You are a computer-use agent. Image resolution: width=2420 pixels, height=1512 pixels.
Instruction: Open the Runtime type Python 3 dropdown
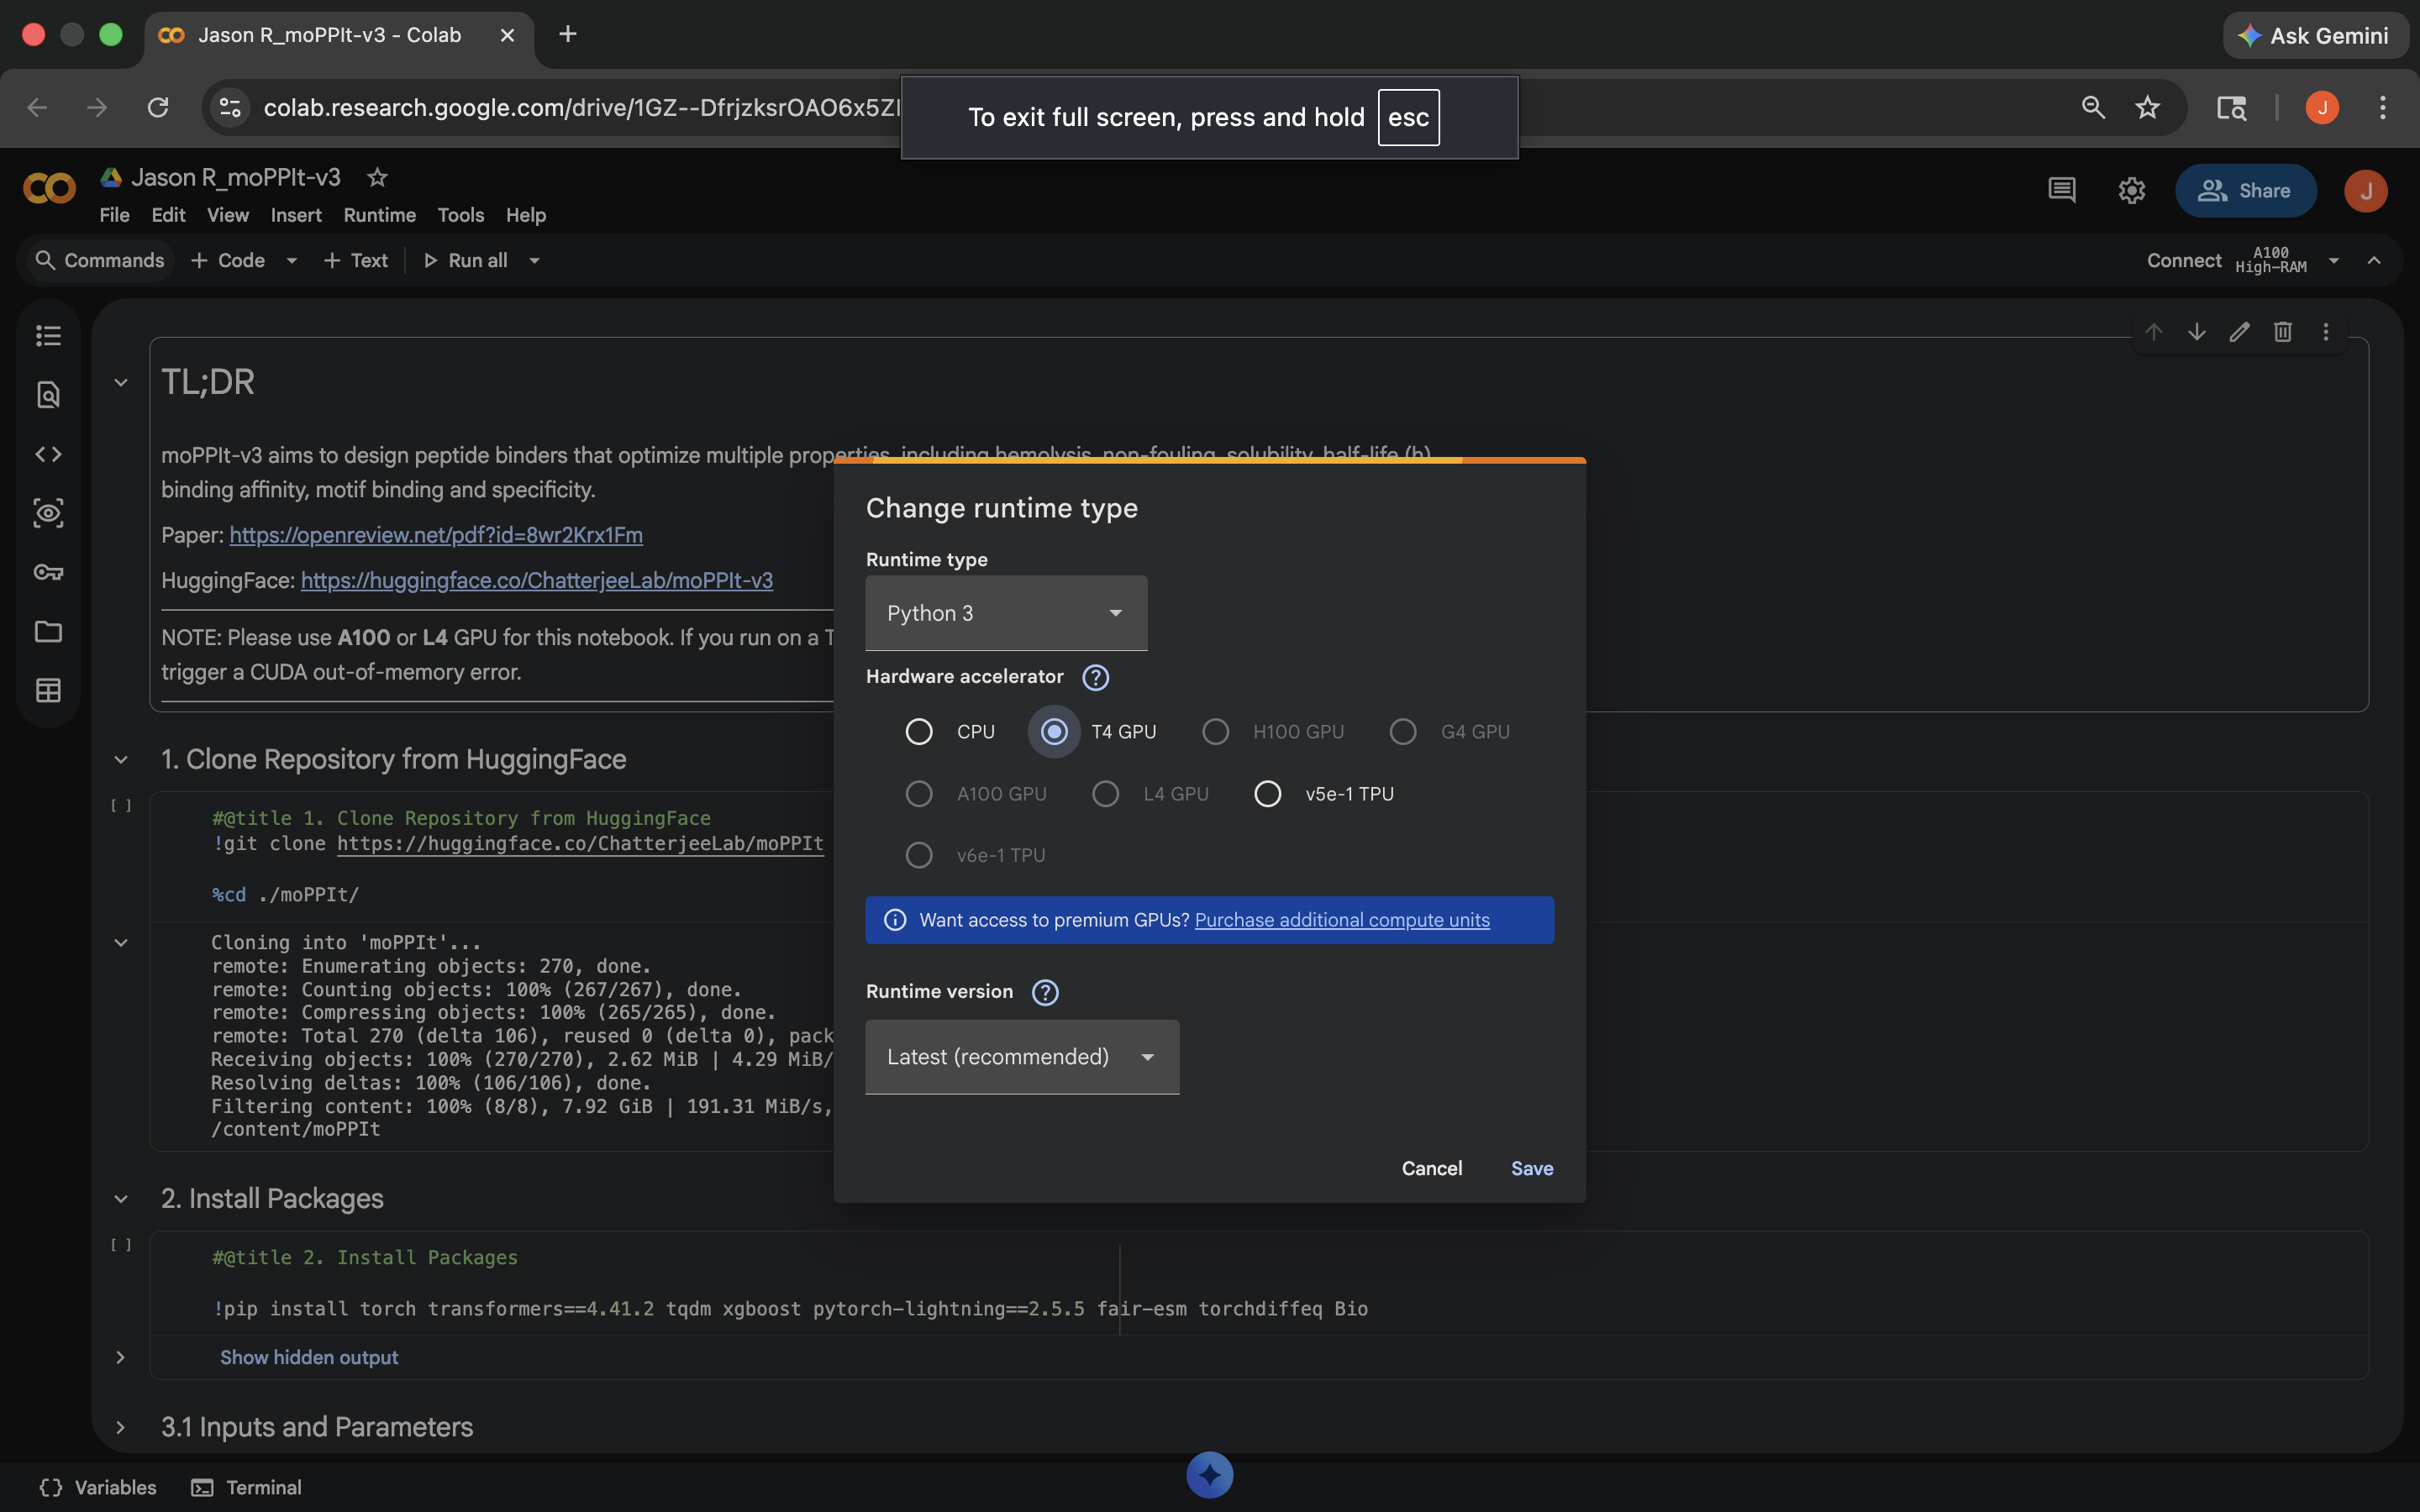(1006, 613)
